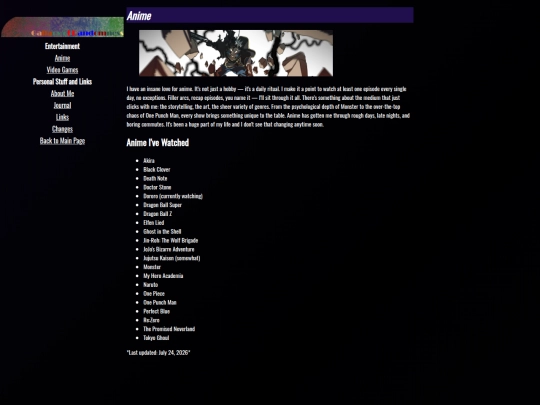Image resolution: width=540 pixels, height=405 pixels.
Task: Click the Last updated July 24 note
Action: (x=158, y=353)
